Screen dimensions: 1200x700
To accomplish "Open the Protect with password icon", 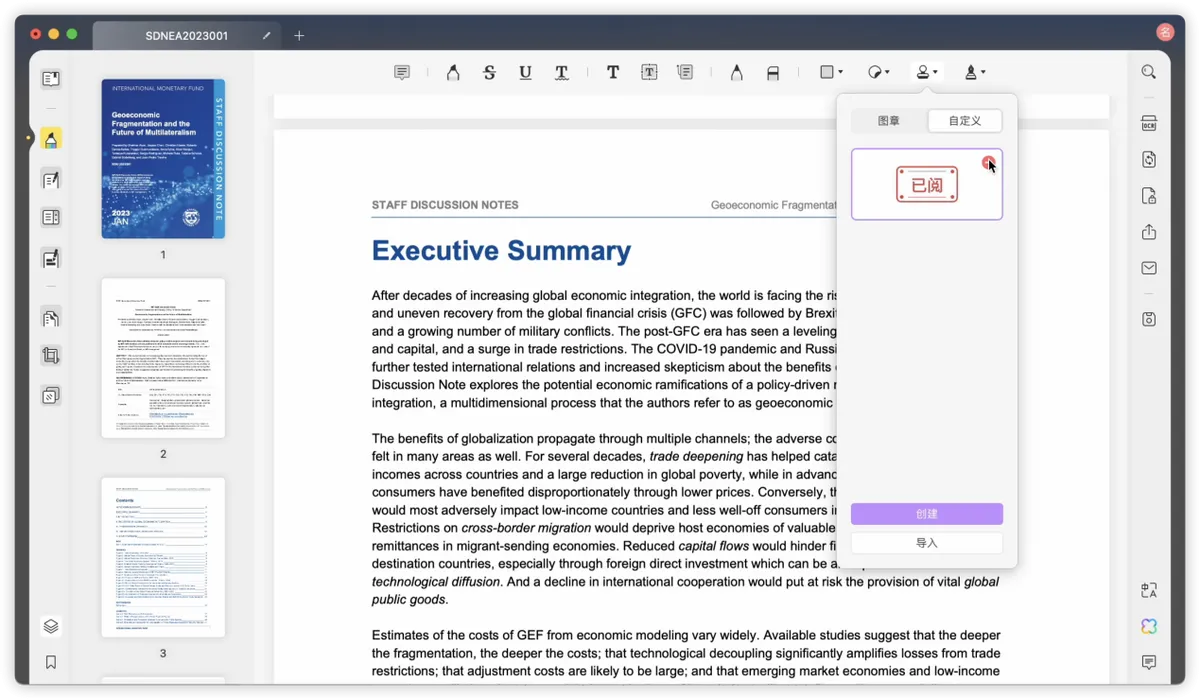I will [x=1149, y=196].
